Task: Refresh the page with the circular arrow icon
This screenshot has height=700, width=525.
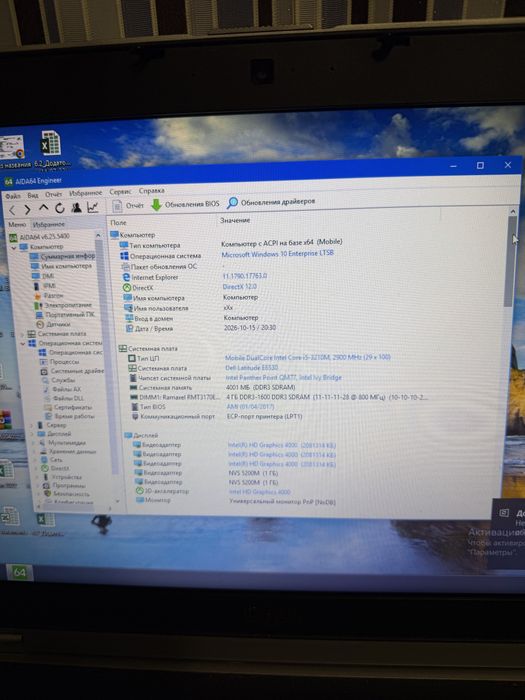Action: (x=60, y=208)
